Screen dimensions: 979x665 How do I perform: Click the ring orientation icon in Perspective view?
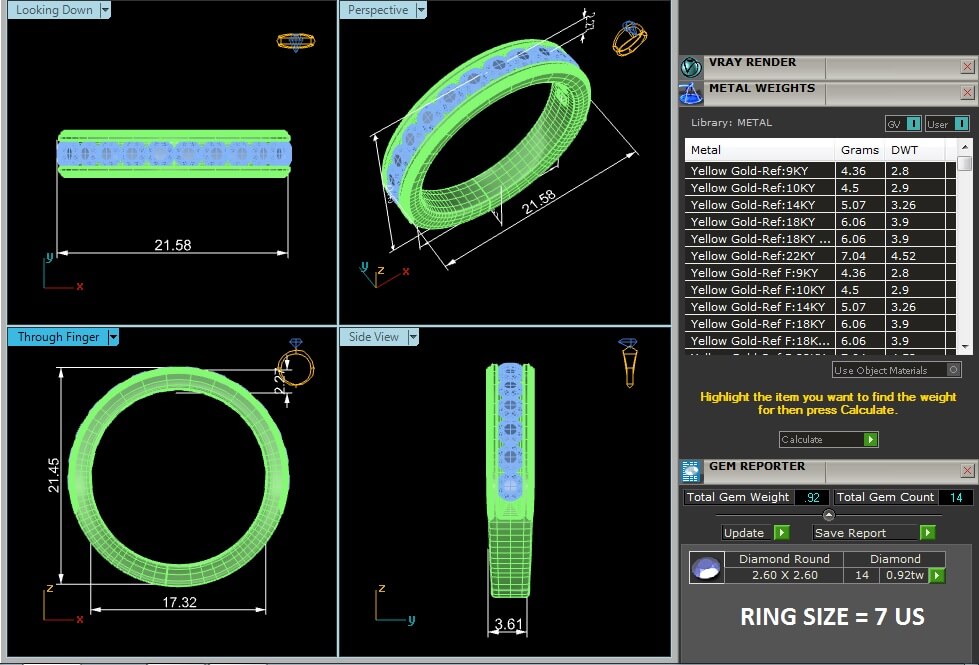pyautogui.click(x=630, y=38)
